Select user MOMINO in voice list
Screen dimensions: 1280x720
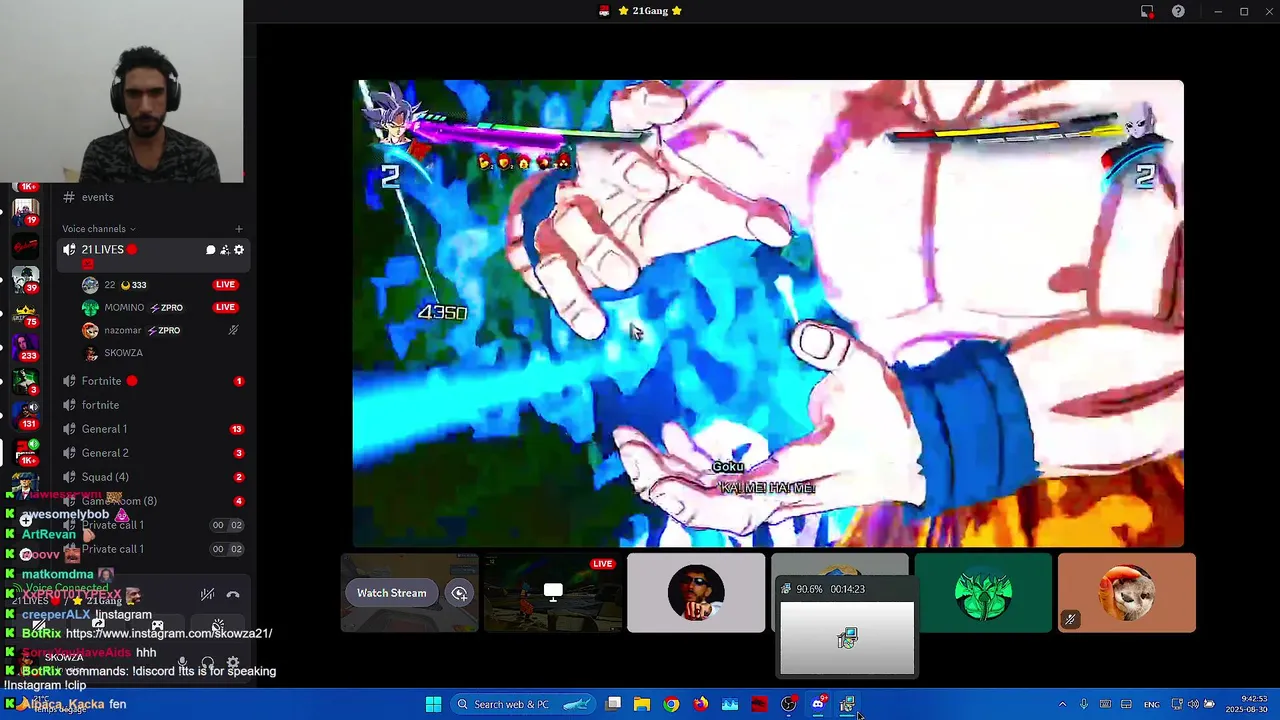160,308
